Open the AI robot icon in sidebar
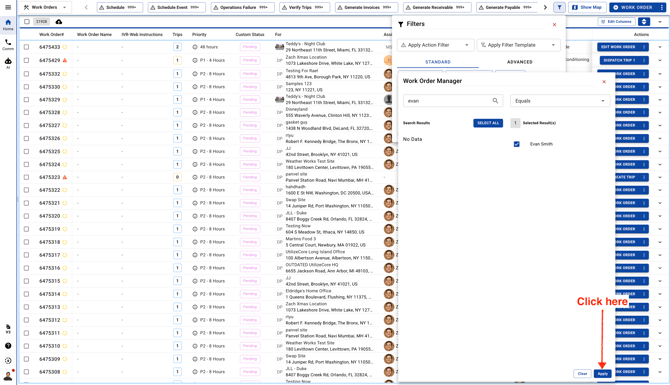Viewport: 670px width, 385px height. point(8,63)
